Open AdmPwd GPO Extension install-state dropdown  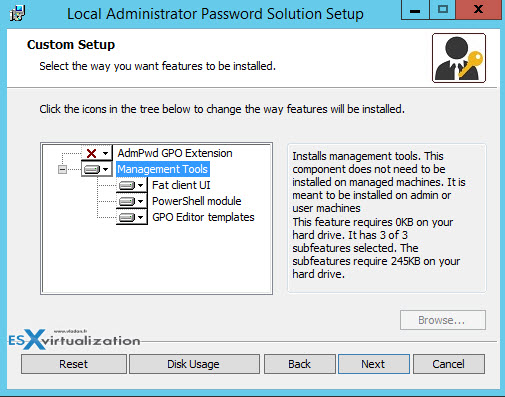tap(97, 153)
